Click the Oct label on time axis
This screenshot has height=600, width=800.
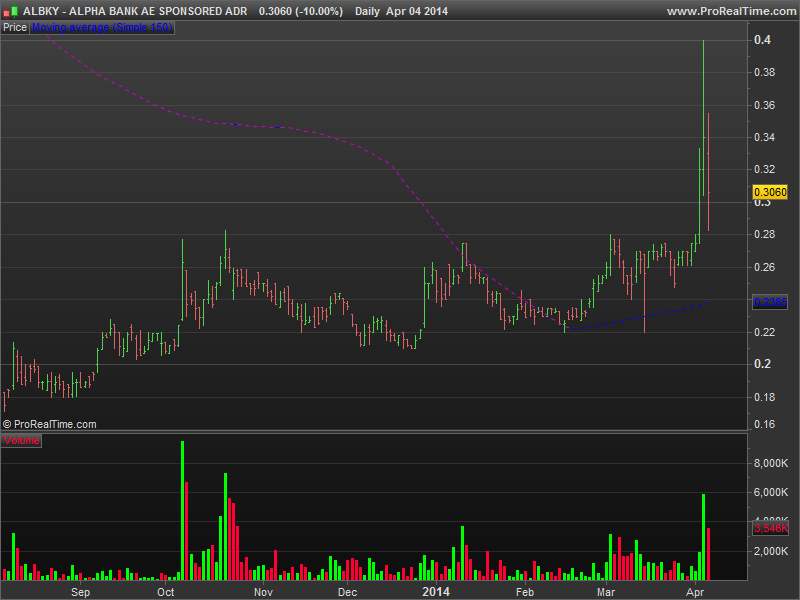pos(165,592)
